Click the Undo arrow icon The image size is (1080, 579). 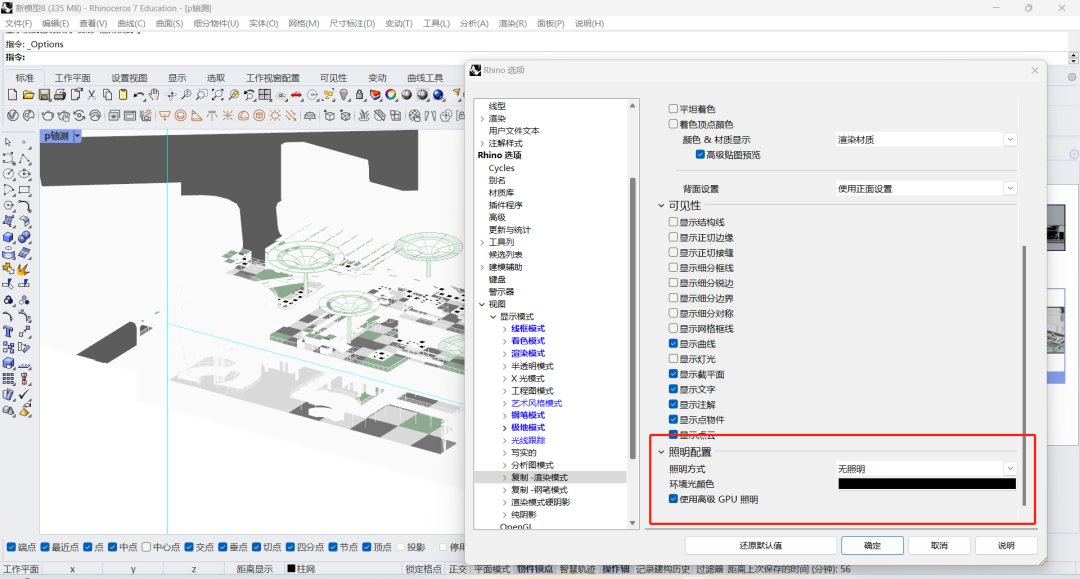point(139,95)
